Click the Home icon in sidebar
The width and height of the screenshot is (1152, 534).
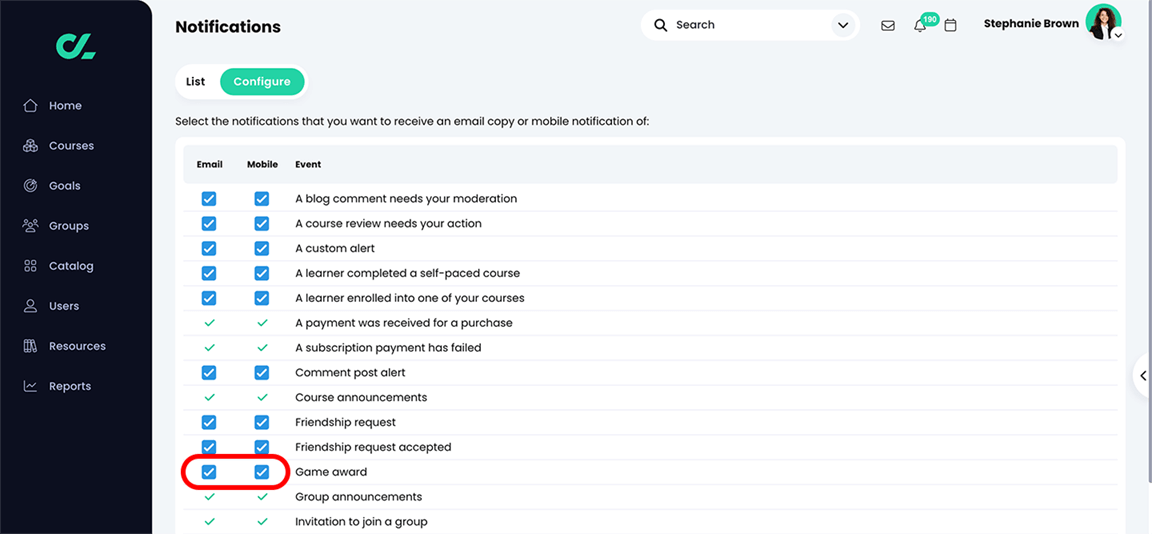tap(30, 106)
